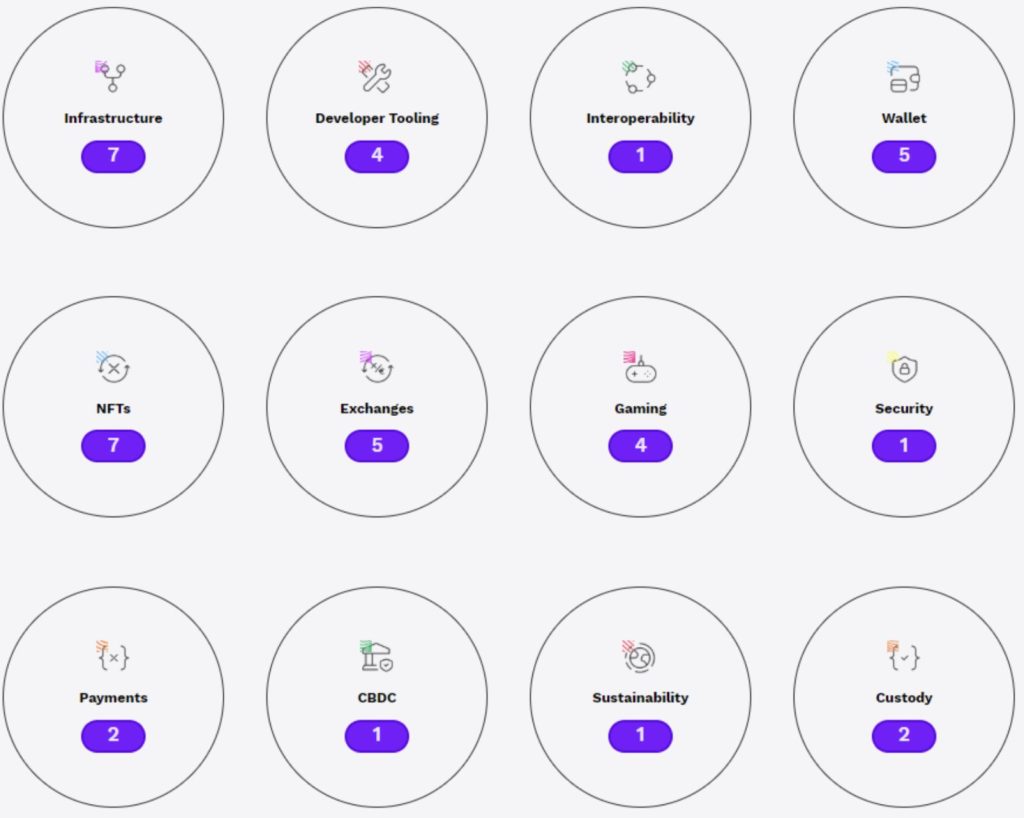Select the CBDC bank icon

(x=377, y=654)
